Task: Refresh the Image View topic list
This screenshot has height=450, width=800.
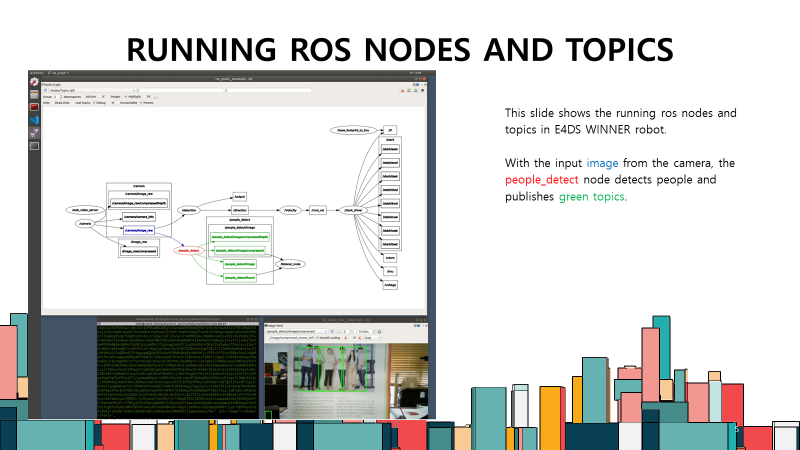Action: pyautogui.click(x=332, y=332)
